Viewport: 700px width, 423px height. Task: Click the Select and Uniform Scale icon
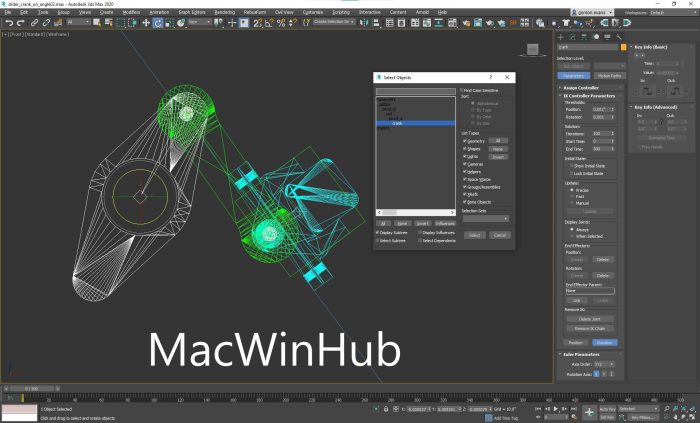pyautogui.click(x=169, y=23)
